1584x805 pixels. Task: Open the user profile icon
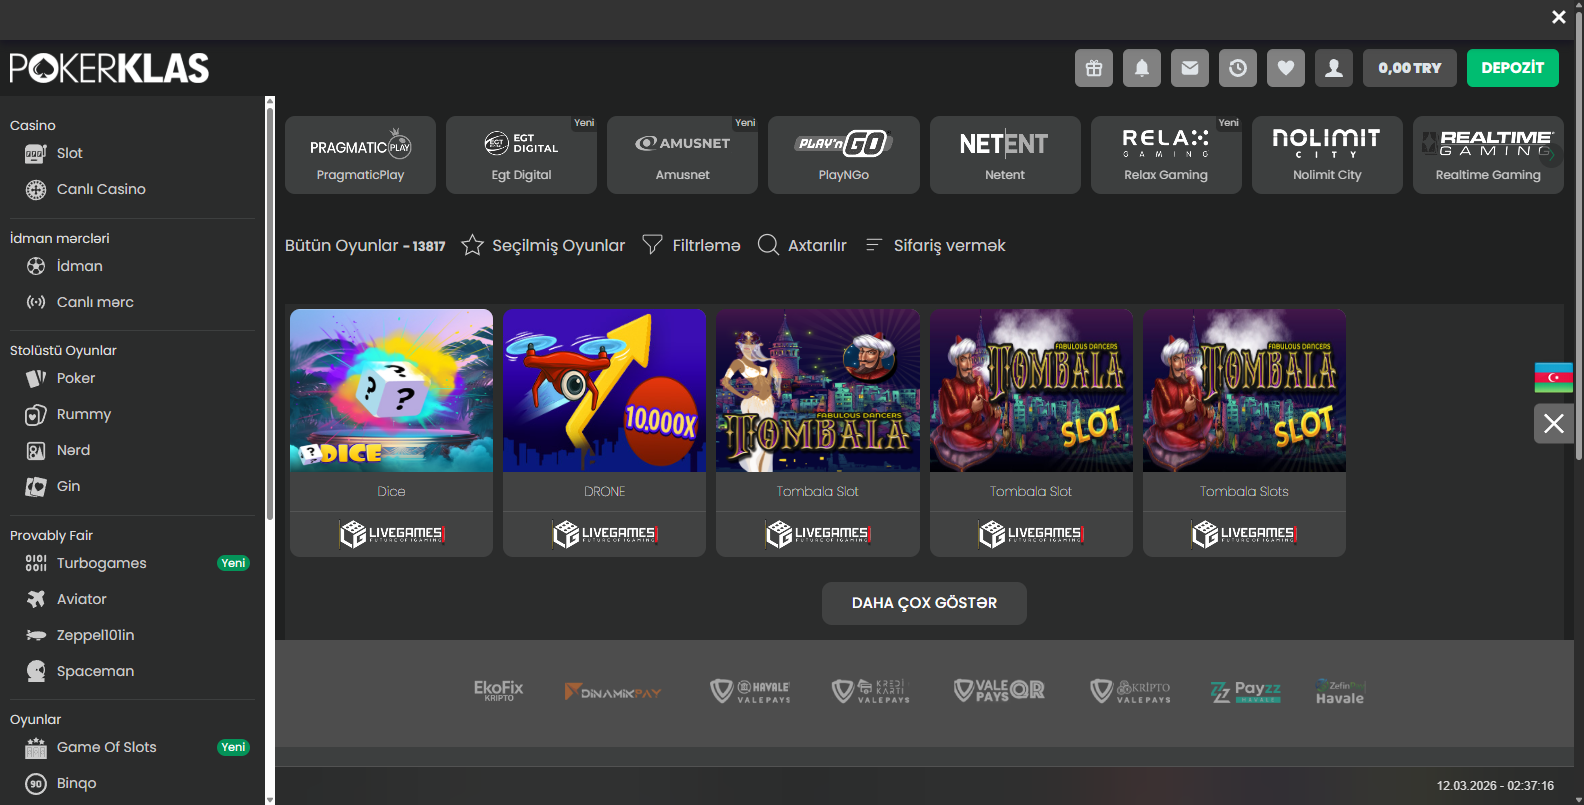[1334, 68]
